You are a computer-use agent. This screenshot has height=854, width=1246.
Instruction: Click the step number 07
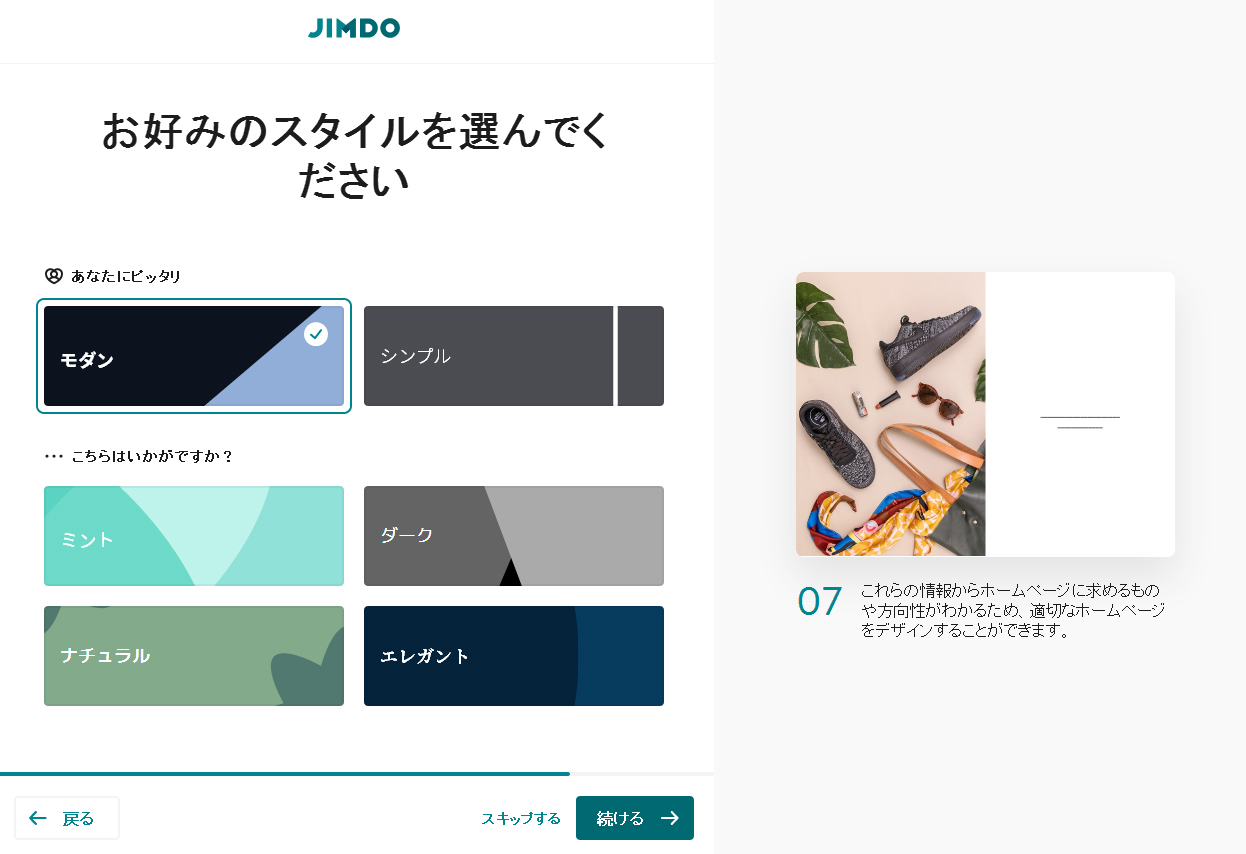tap(820, 601)
